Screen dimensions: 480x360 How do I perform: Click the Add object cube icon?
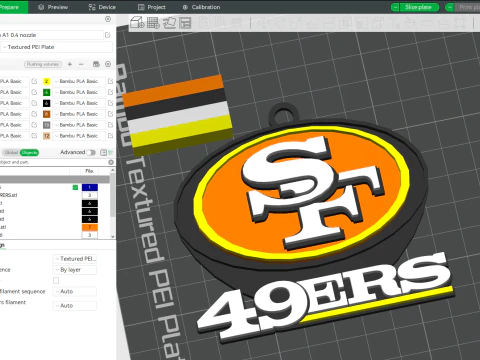point(137,23)
